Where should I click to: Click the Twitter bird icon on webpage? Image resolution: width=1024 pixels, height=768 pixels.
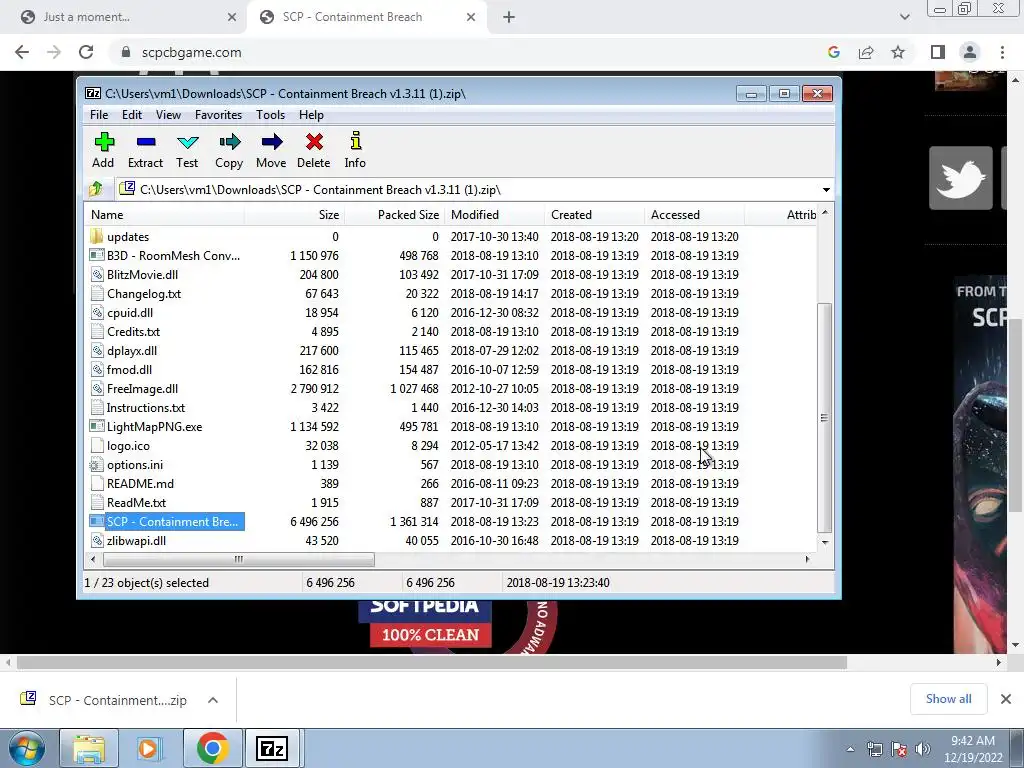tap(961, 178)
